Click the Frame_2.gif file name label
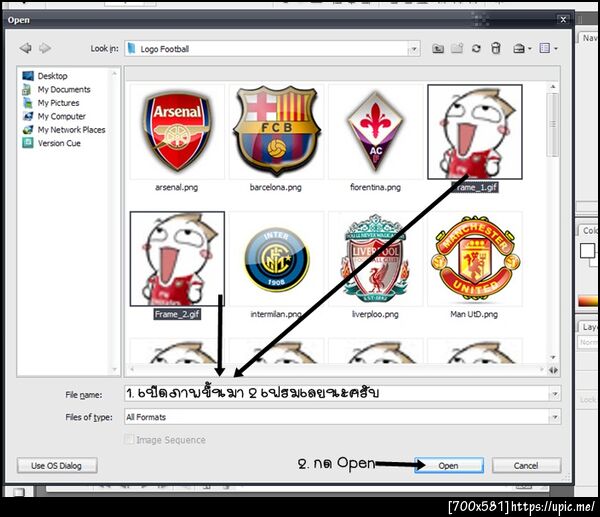Screen dimensions: 600x517 177,314
